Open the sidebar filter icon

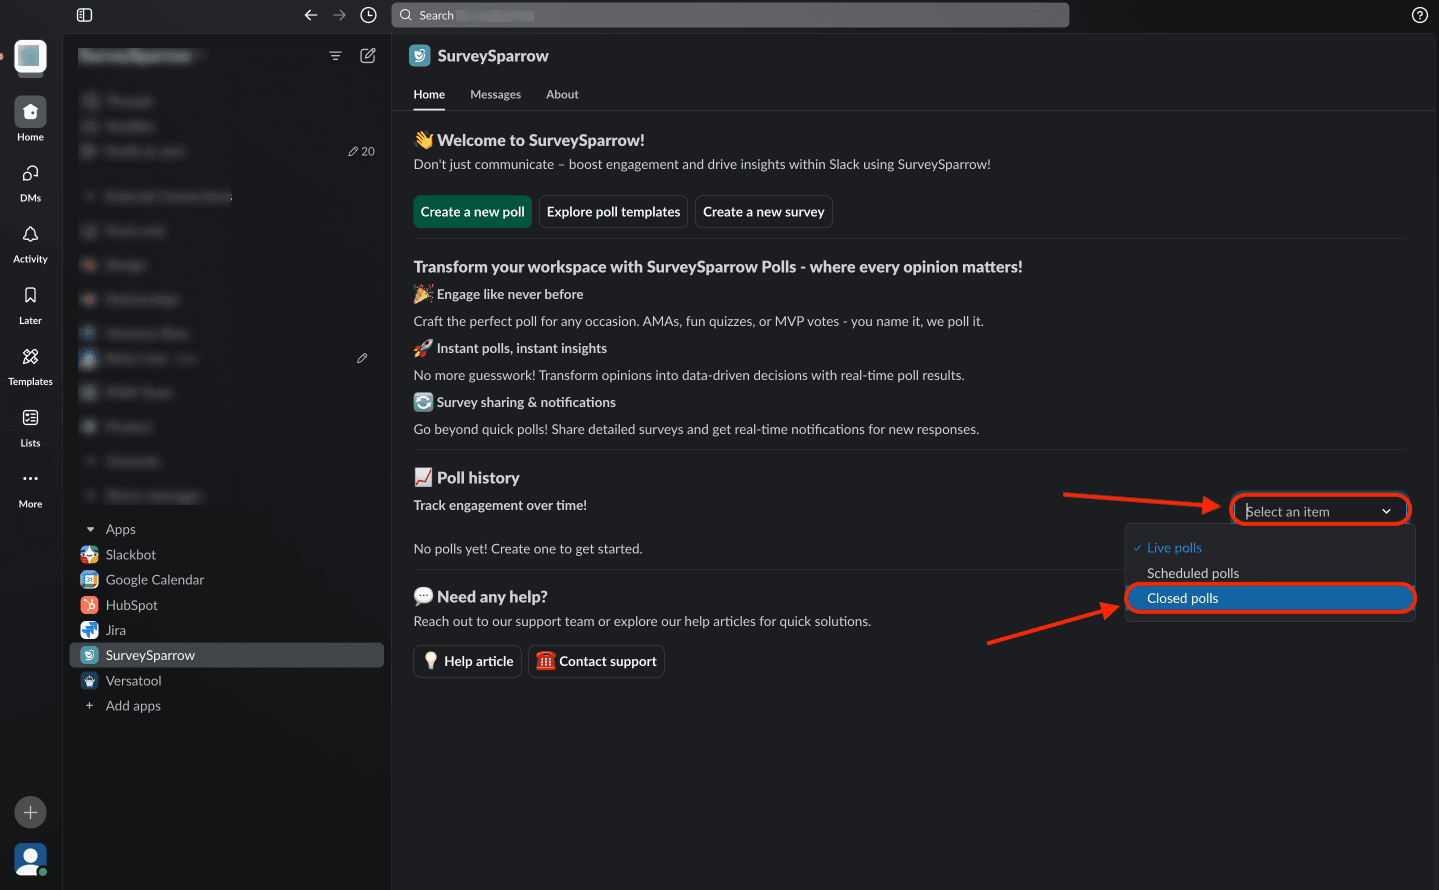(x=335, y=56)
